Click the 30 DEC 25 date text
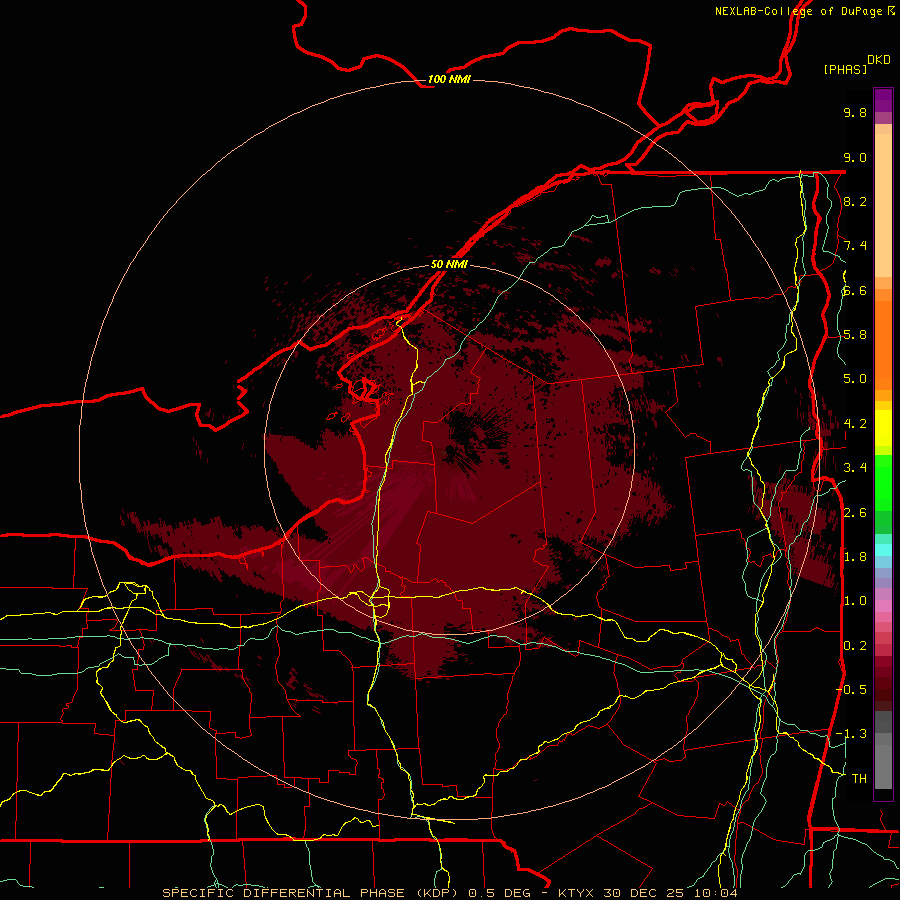Image resolution: width=900 pixels, height=900 pixels. pyautogui.click(x=642, y=893)
